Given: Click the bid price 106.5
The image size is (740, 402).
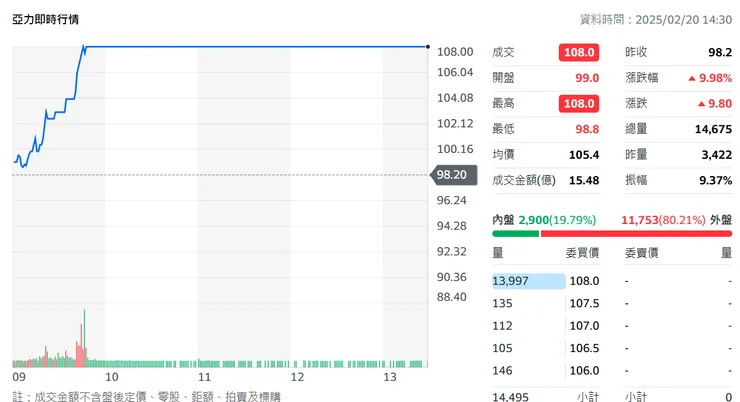Looking at the screenshot, I should click(584, 348).
